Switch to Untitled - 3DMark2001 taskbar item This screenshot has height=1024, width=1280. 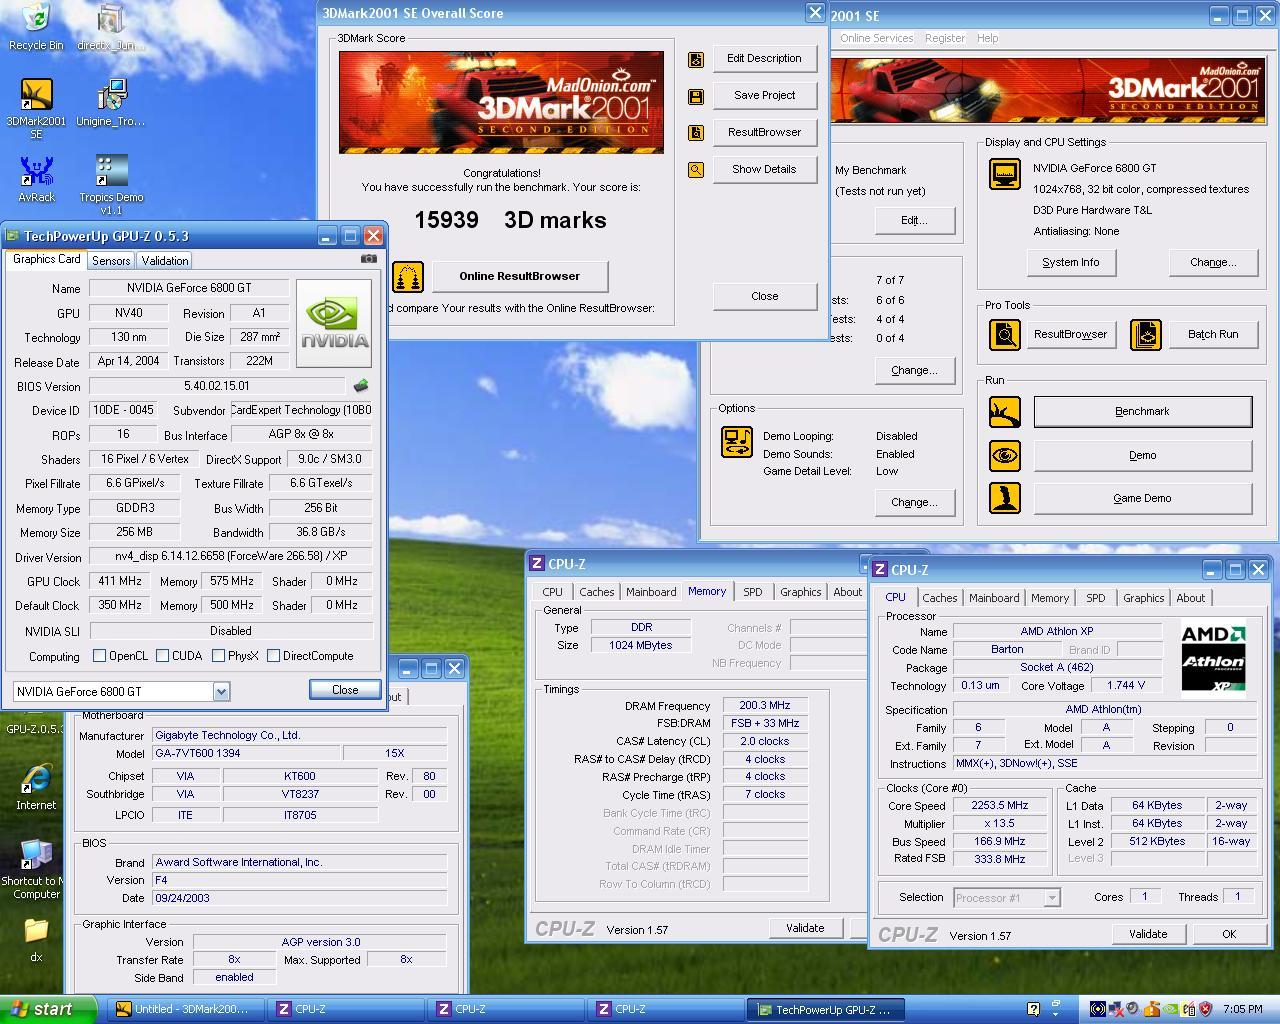pyautogui.click(x=186, y=1009)
